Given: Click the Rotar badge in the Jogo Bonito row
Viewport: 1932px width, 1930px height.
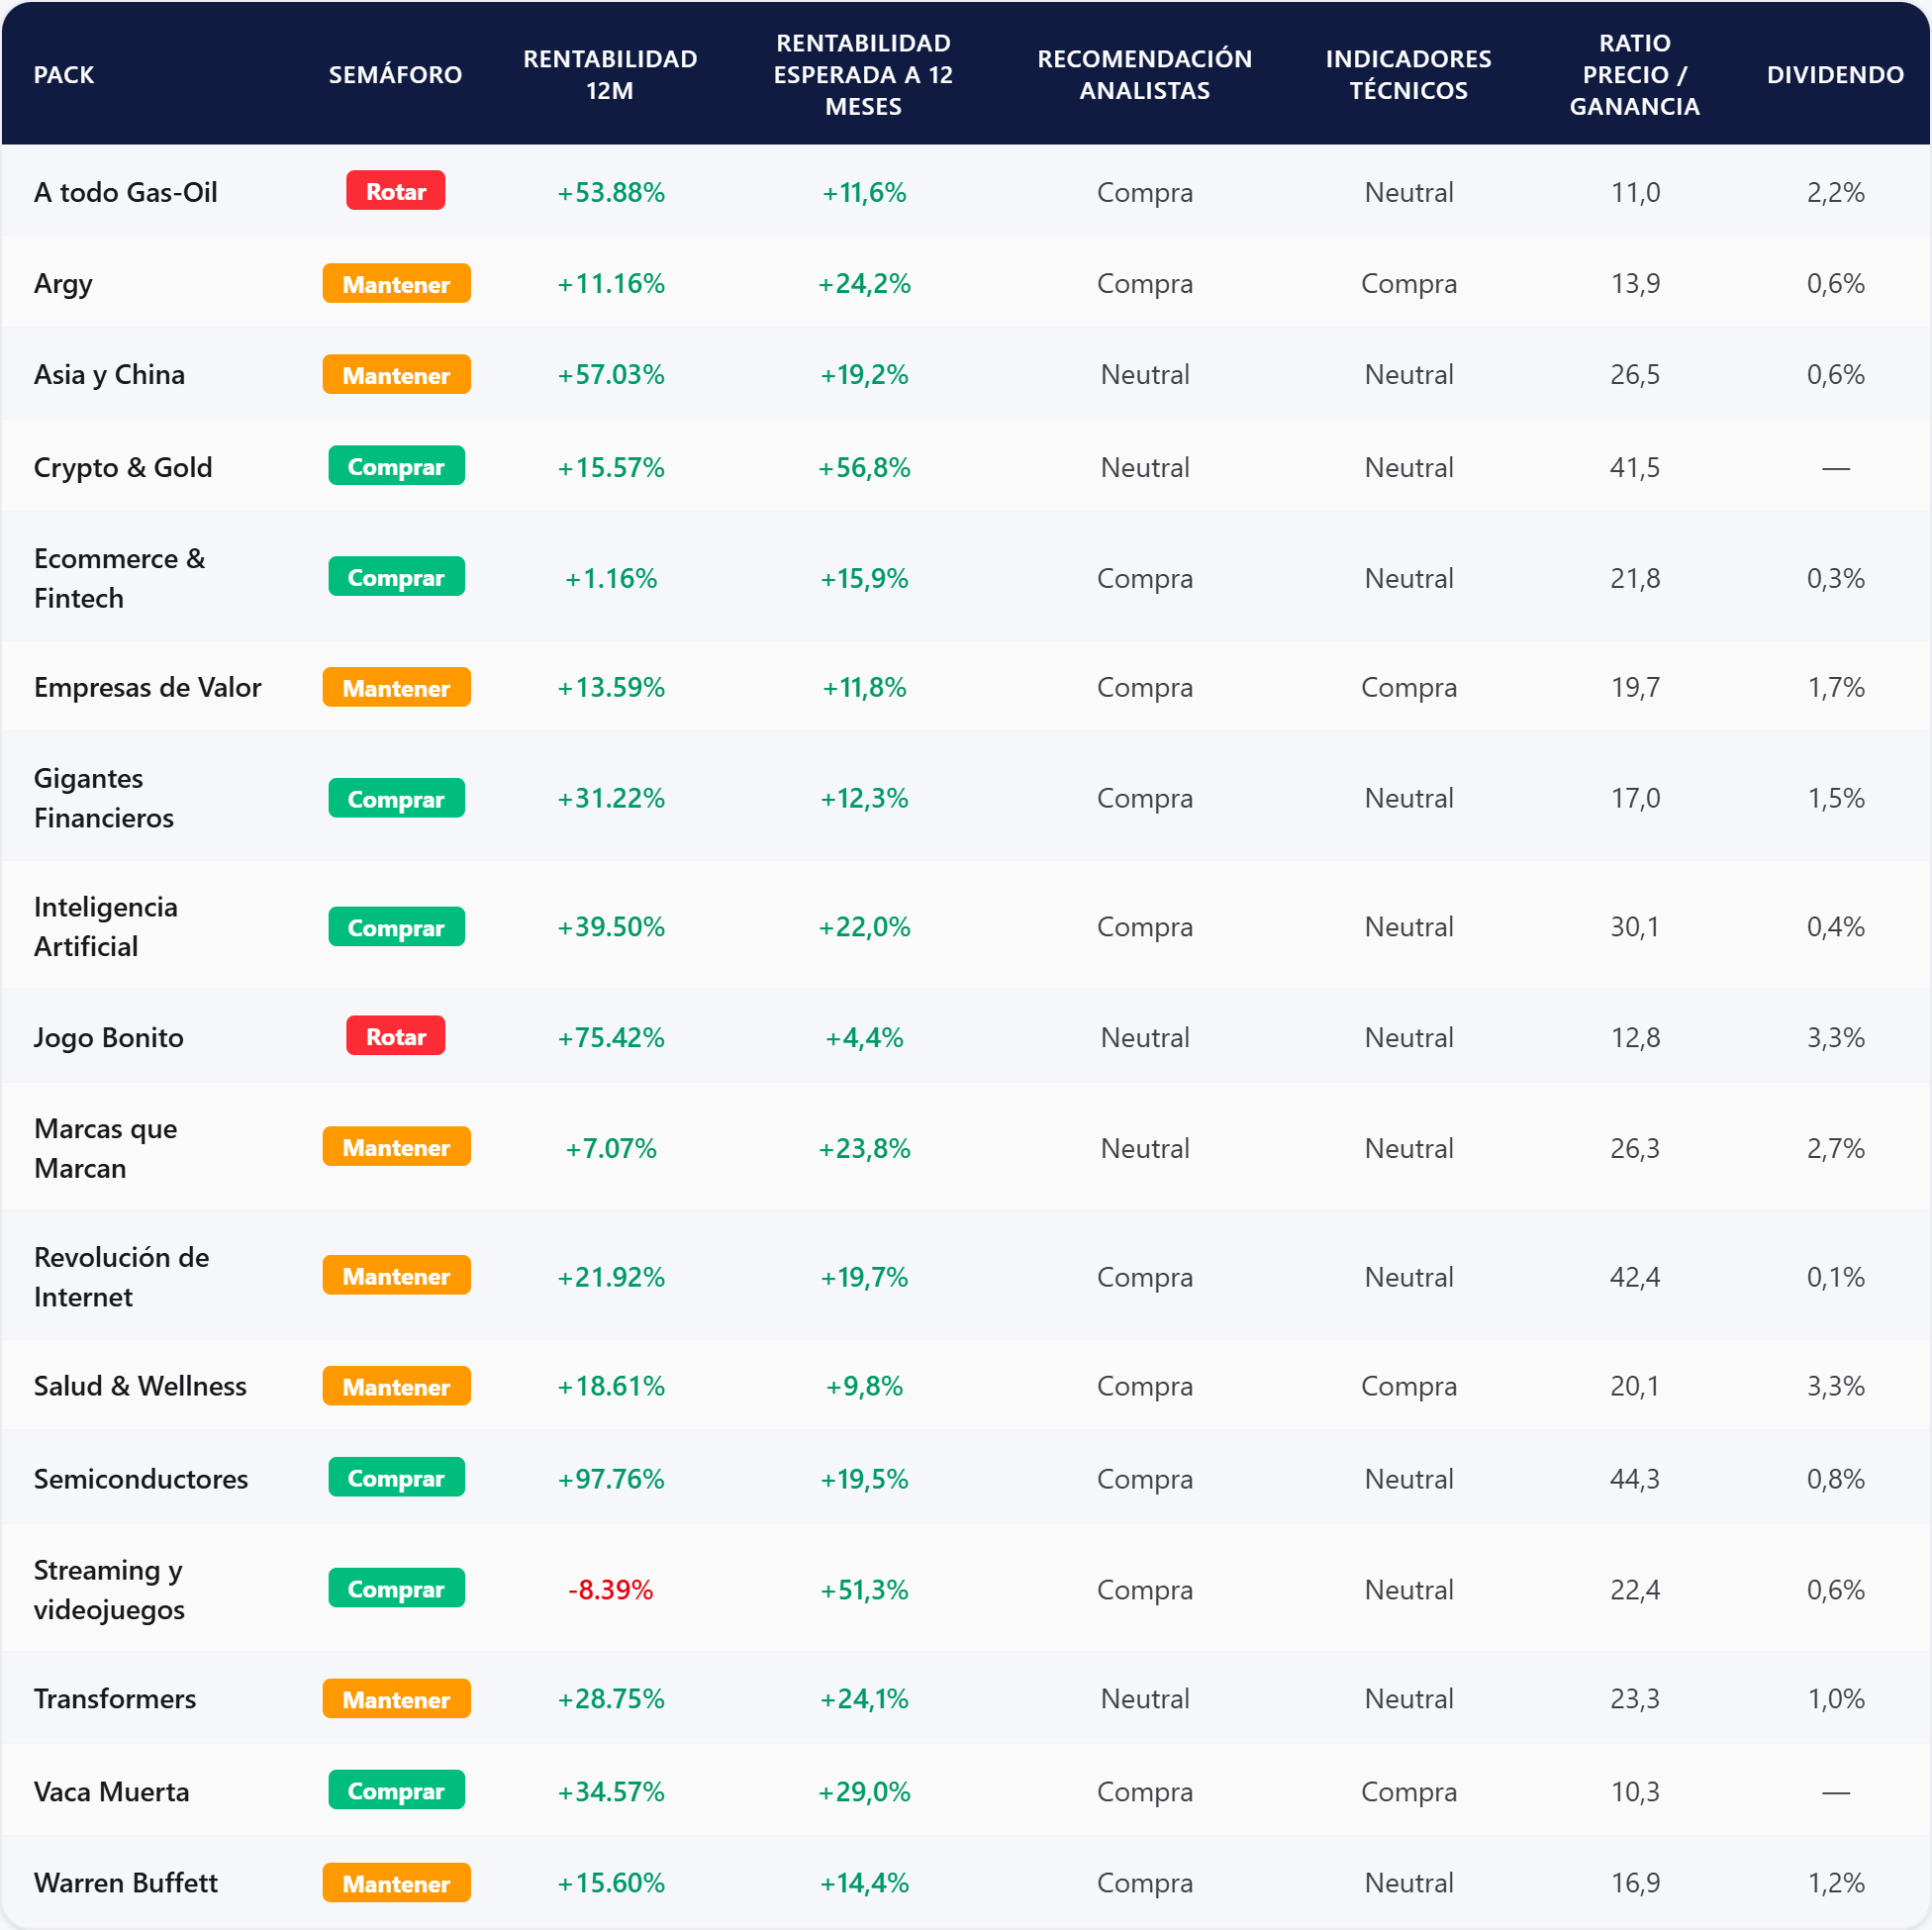Looking at the screenshot, I should coord(395,1036).
